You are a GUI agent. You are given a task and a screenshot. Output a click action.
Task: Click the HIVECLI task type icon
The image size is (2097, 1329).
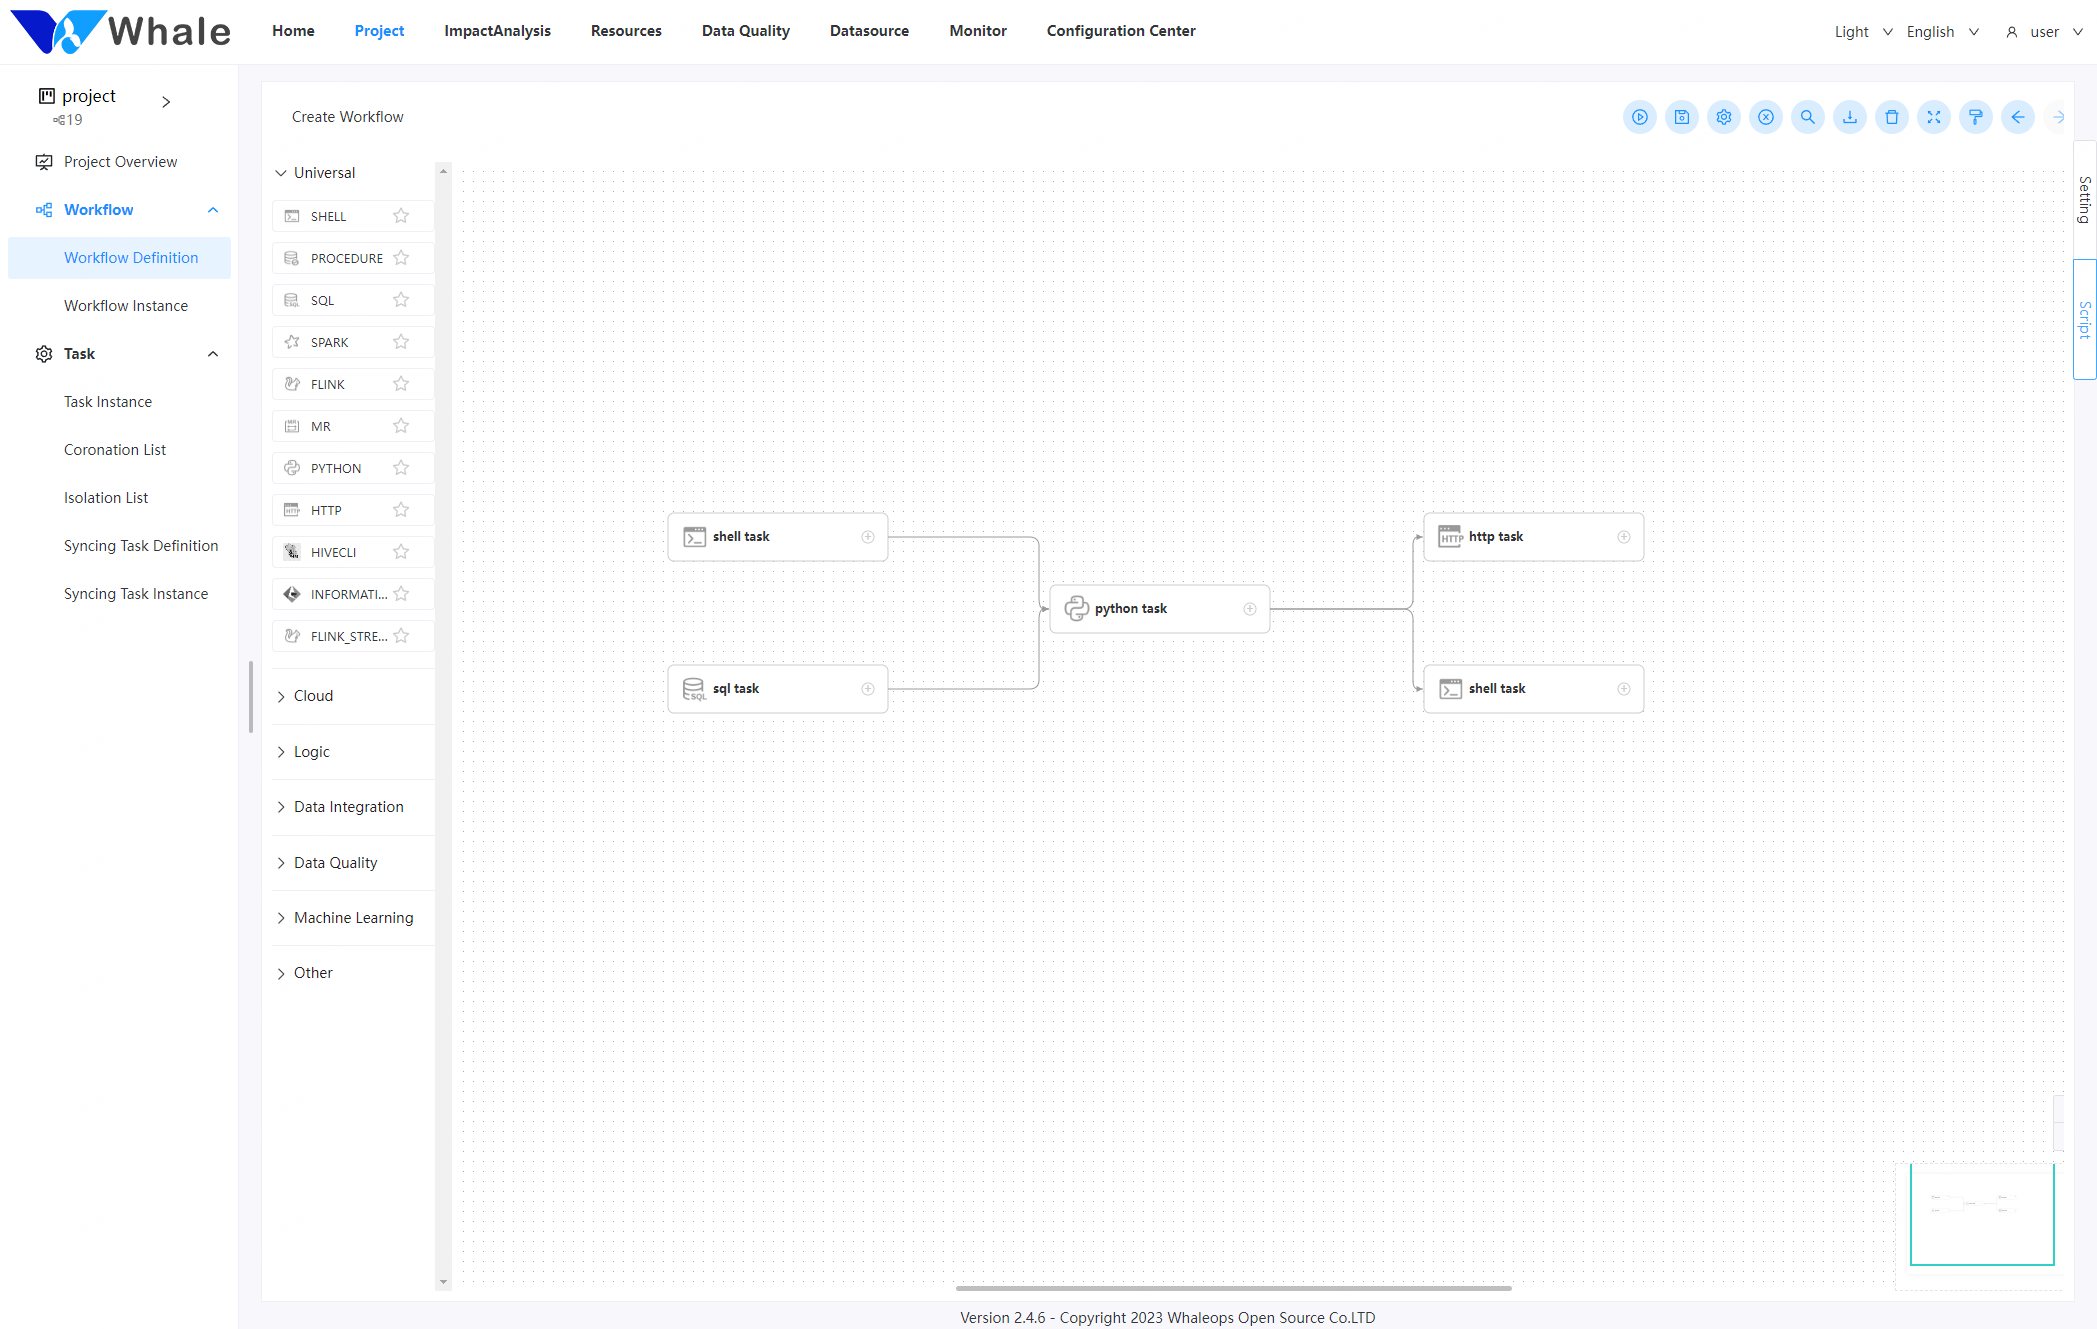292,552
